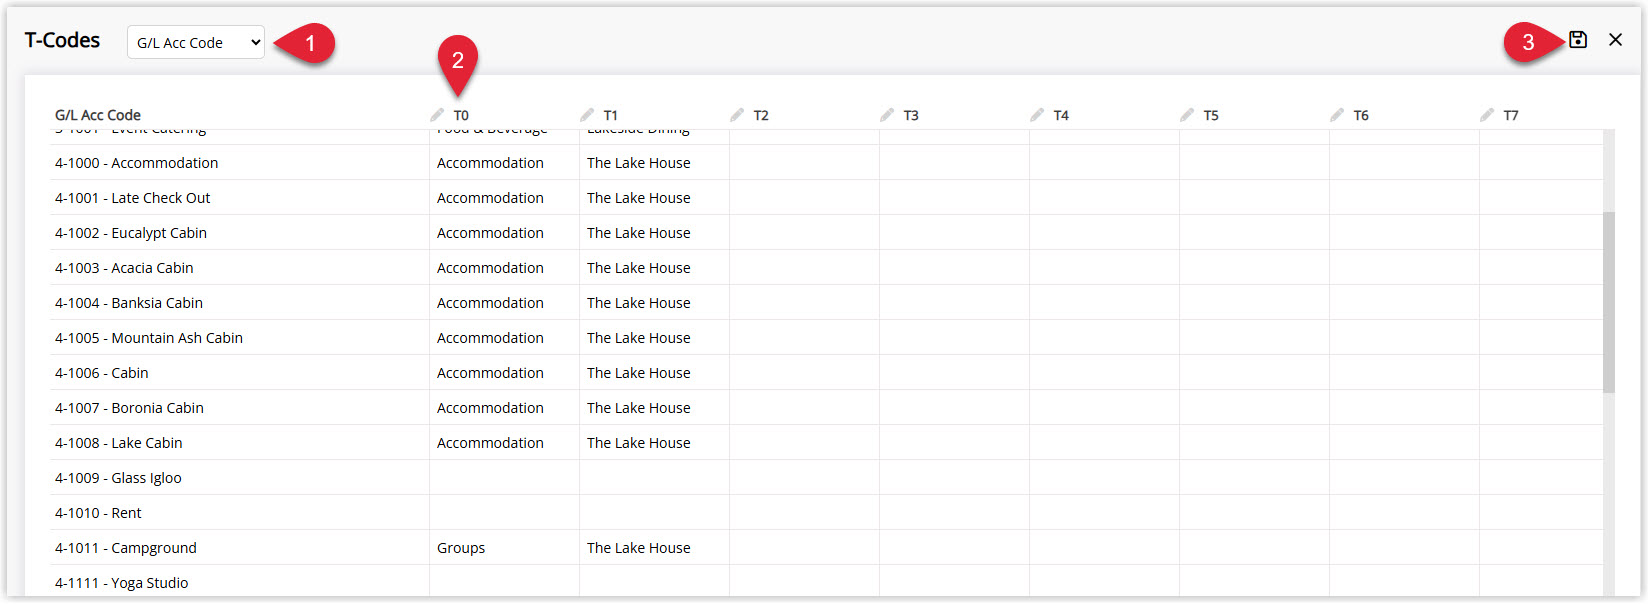Select row 4-1004 - Banksia Cabin

point(826,303)
